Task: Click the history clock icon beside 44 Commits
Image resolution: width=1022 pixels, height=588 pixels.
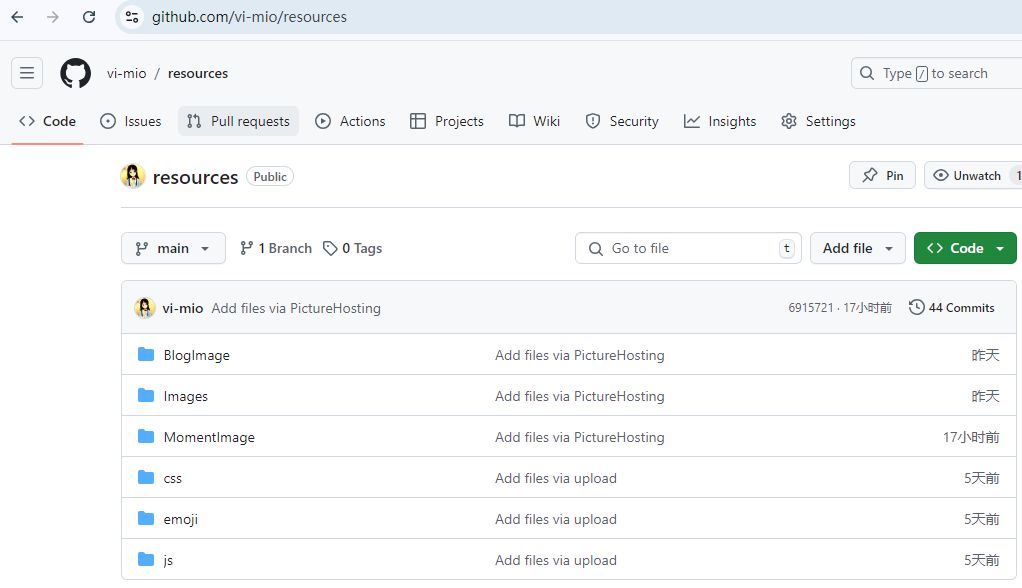Action: pyautogui.click(x=916, y=307)
